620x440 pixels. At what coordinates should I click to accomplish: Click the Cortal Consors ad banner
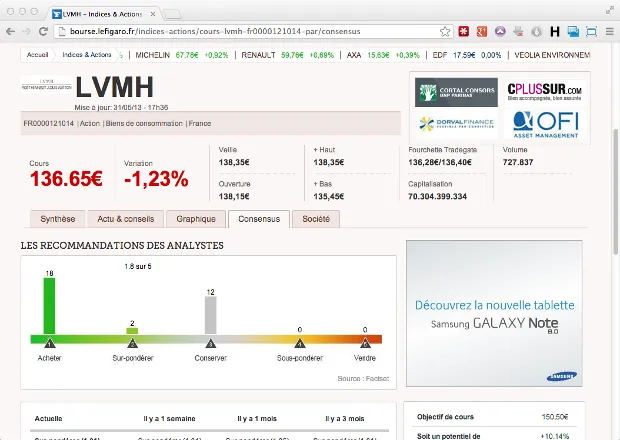click(456, 92)
